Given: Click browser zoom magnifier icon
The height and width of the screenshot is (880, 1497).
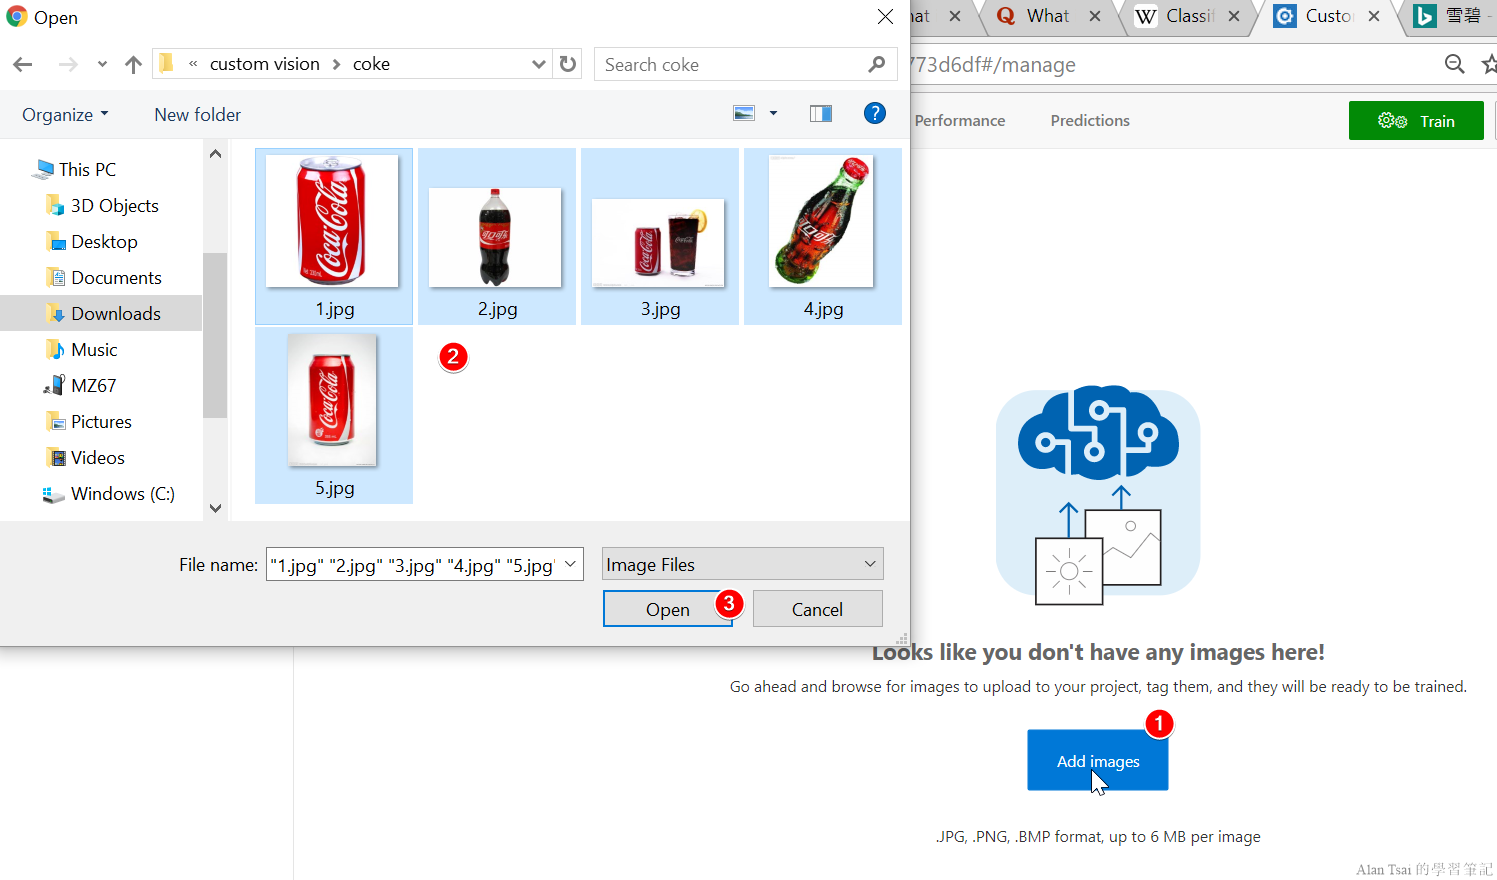Looking at the screenshot, I should click(x=1455, y=64).
